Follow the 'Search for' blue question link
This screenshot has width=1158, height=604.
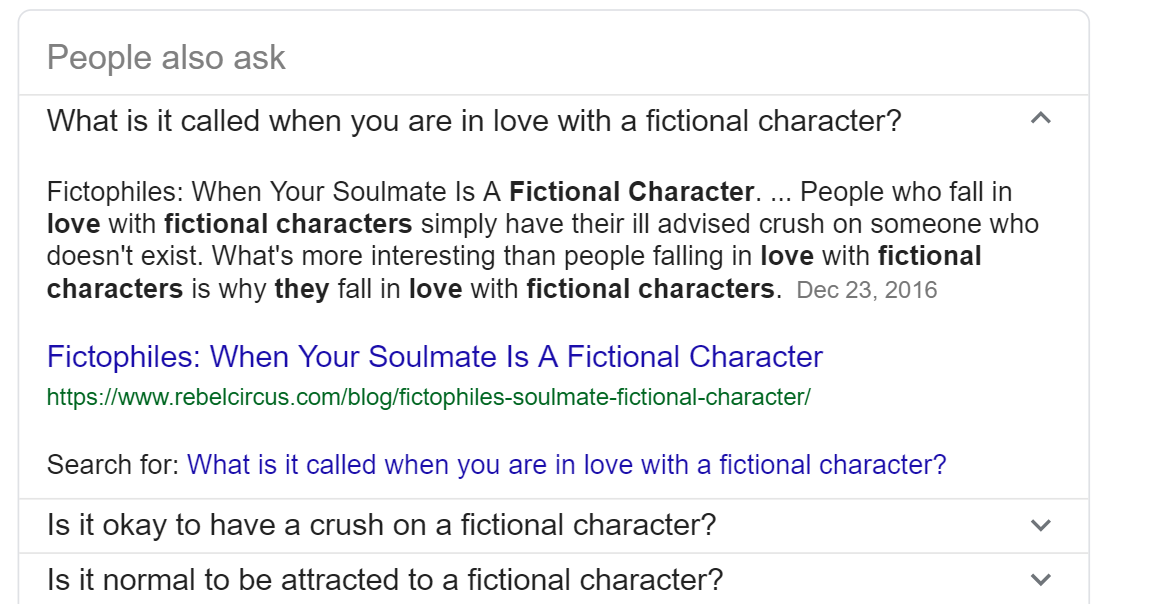[566, 465]
